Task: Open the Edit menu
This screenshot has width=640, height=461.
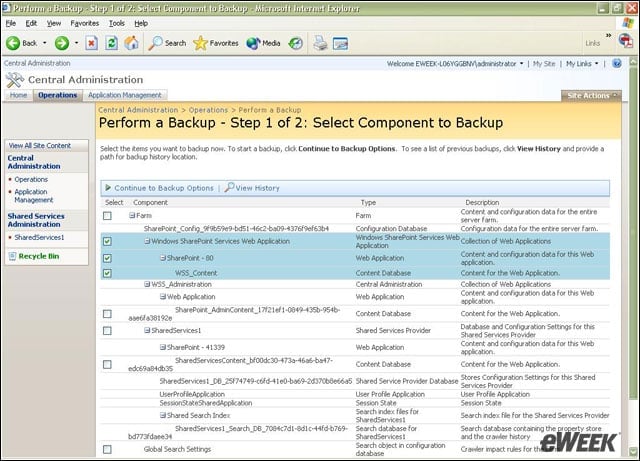Action: 31,23
